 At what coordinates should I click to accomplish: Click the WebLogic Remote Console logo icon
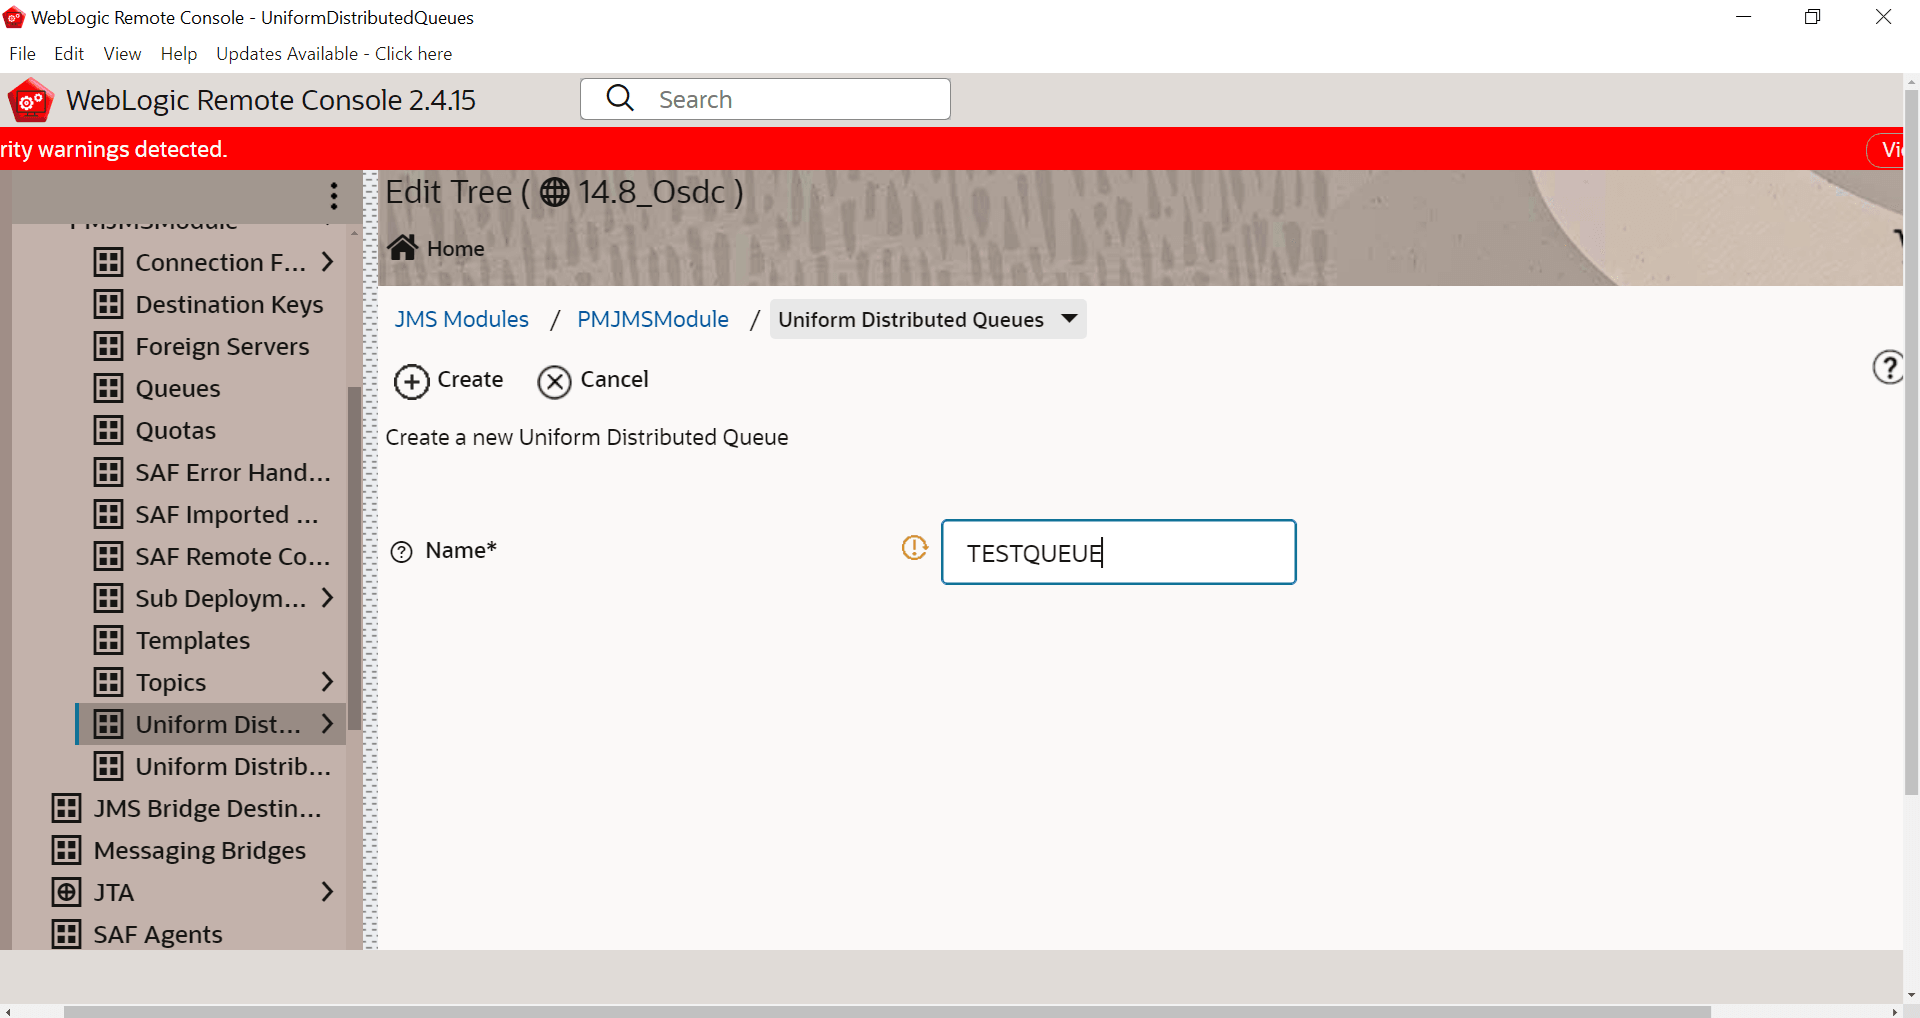coord(30,100)
